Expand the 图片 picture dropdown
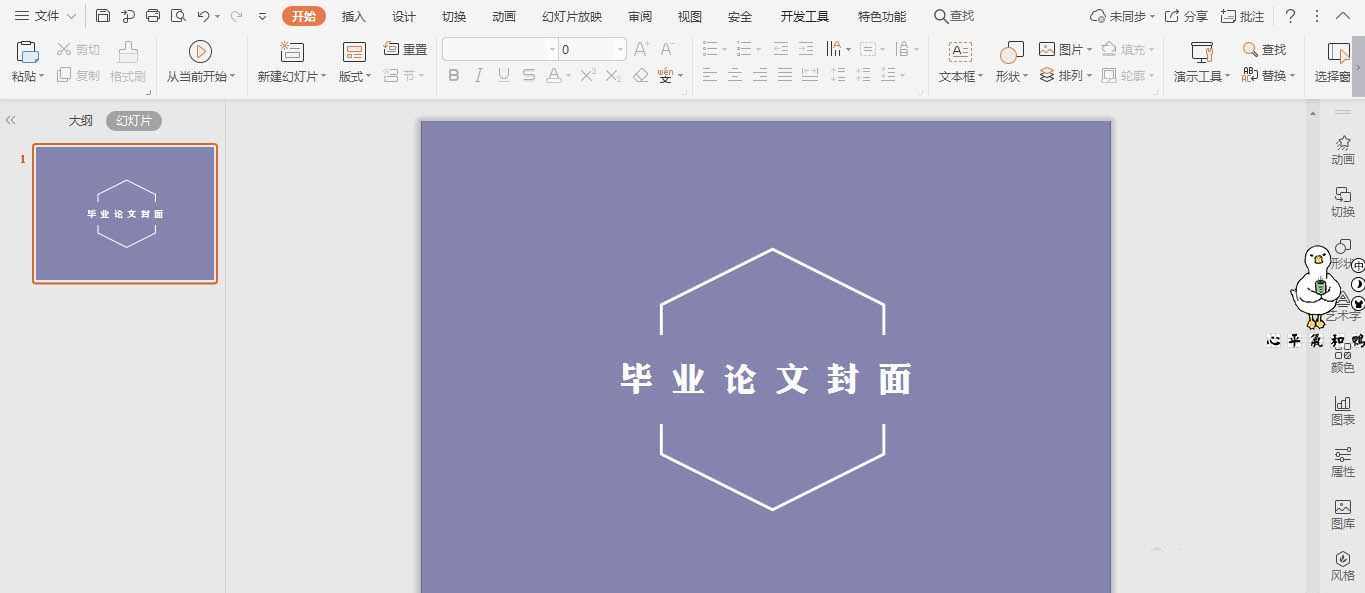This screenshot has height=593, width=1365. point(1089,50)
